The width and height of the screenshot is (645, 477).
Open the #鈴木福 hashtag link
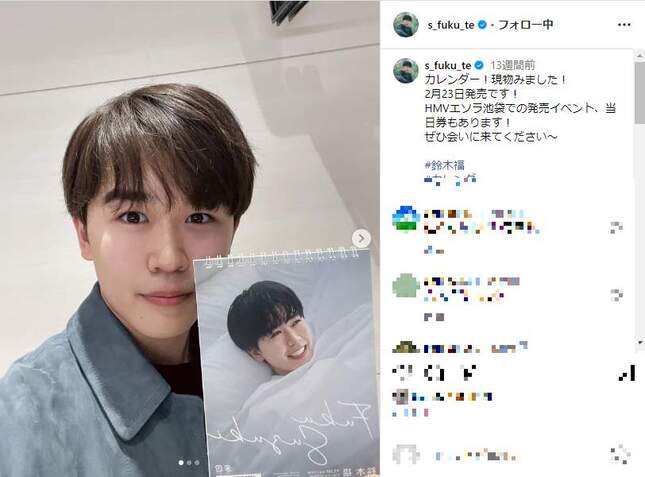[444, 165]
